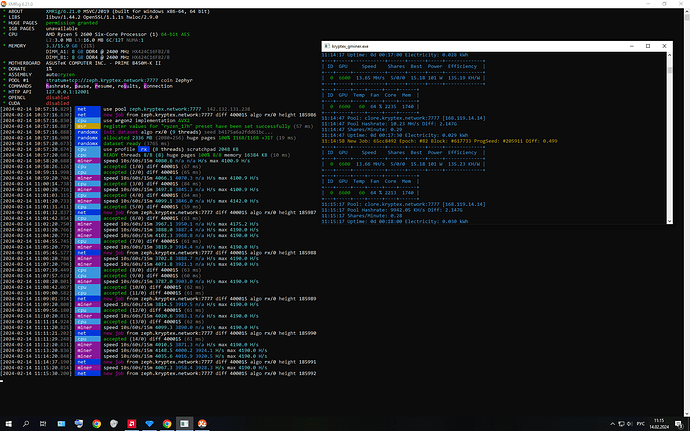Click XMRig window scrollbar up arrow
Viewport: 690px width, 431px height.
(x=687, y=11)
